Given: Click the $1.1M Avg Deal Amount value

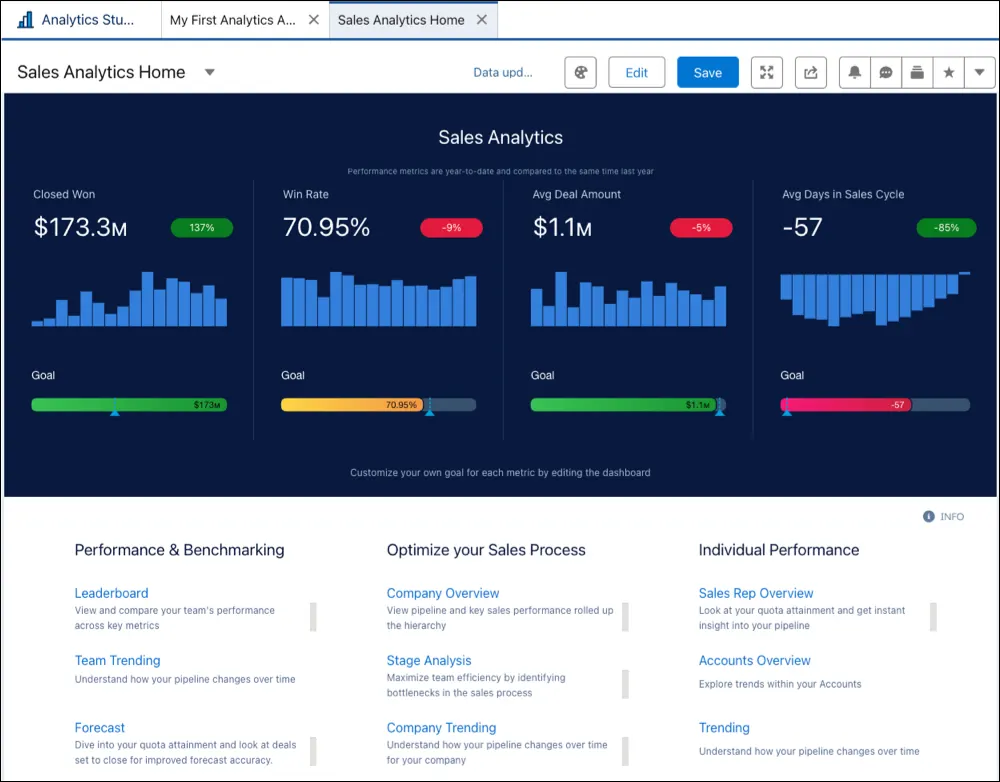Looking at the screenshot, I should [x=562, y=228].
